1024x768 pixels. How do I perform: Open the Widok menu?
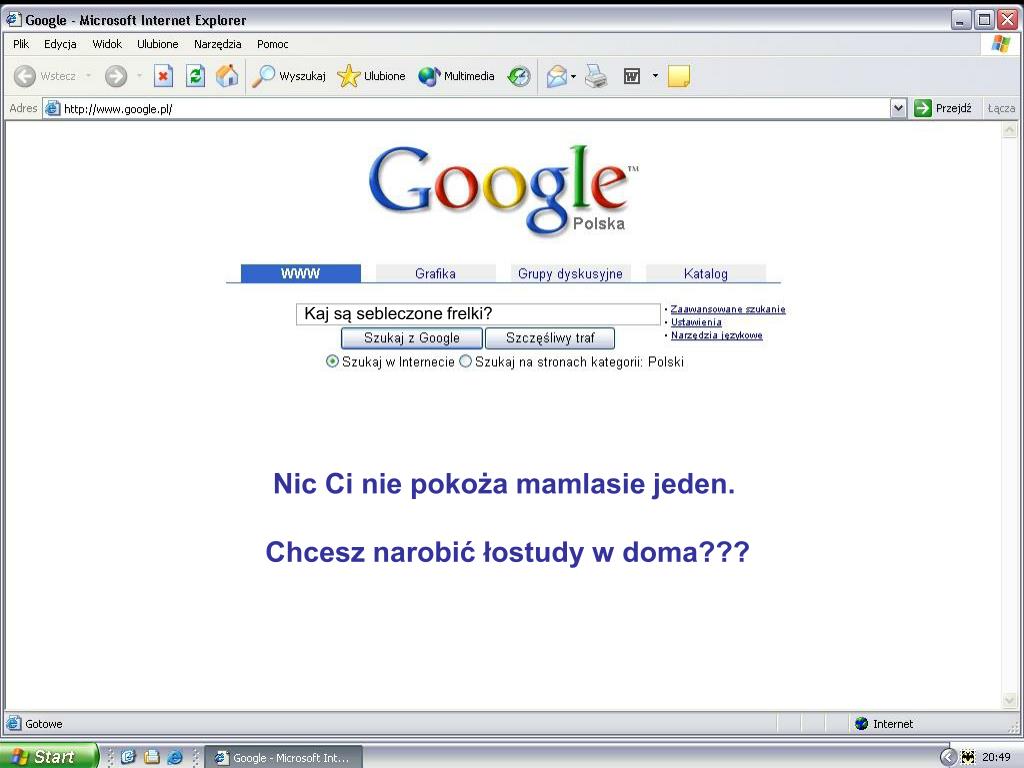[x=107, y=44]
